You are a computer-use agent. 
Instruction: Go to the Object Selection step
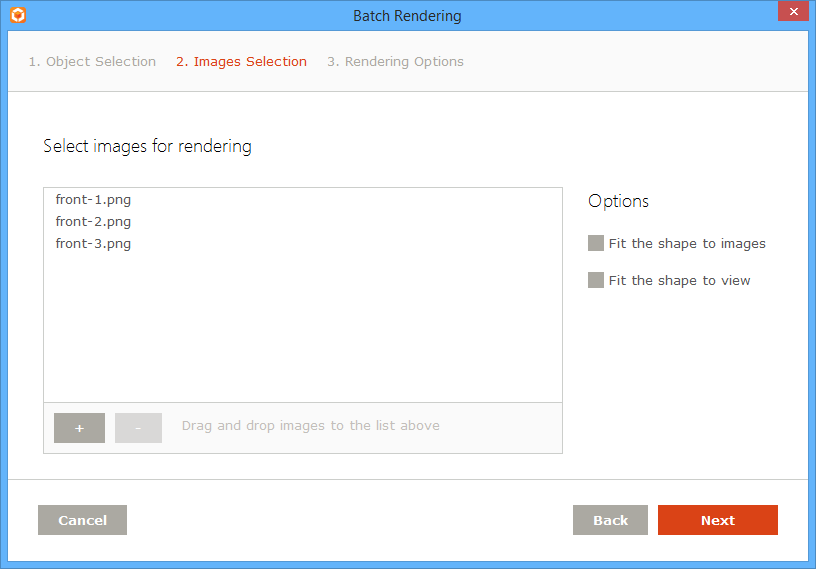click(92, 61)
